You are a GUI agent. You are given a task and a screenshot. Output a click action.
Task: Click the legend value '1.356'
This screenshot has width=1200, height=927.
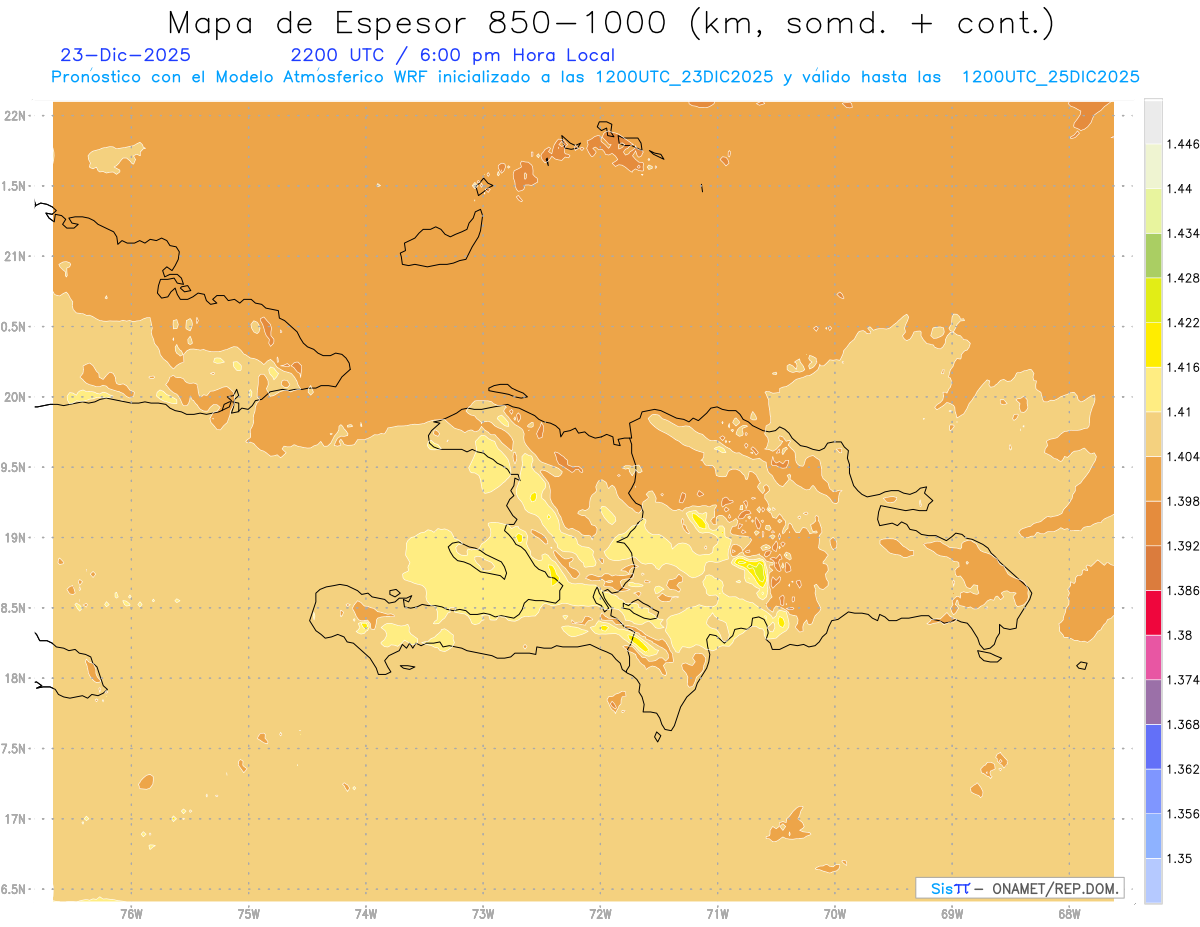(1182, 814)
